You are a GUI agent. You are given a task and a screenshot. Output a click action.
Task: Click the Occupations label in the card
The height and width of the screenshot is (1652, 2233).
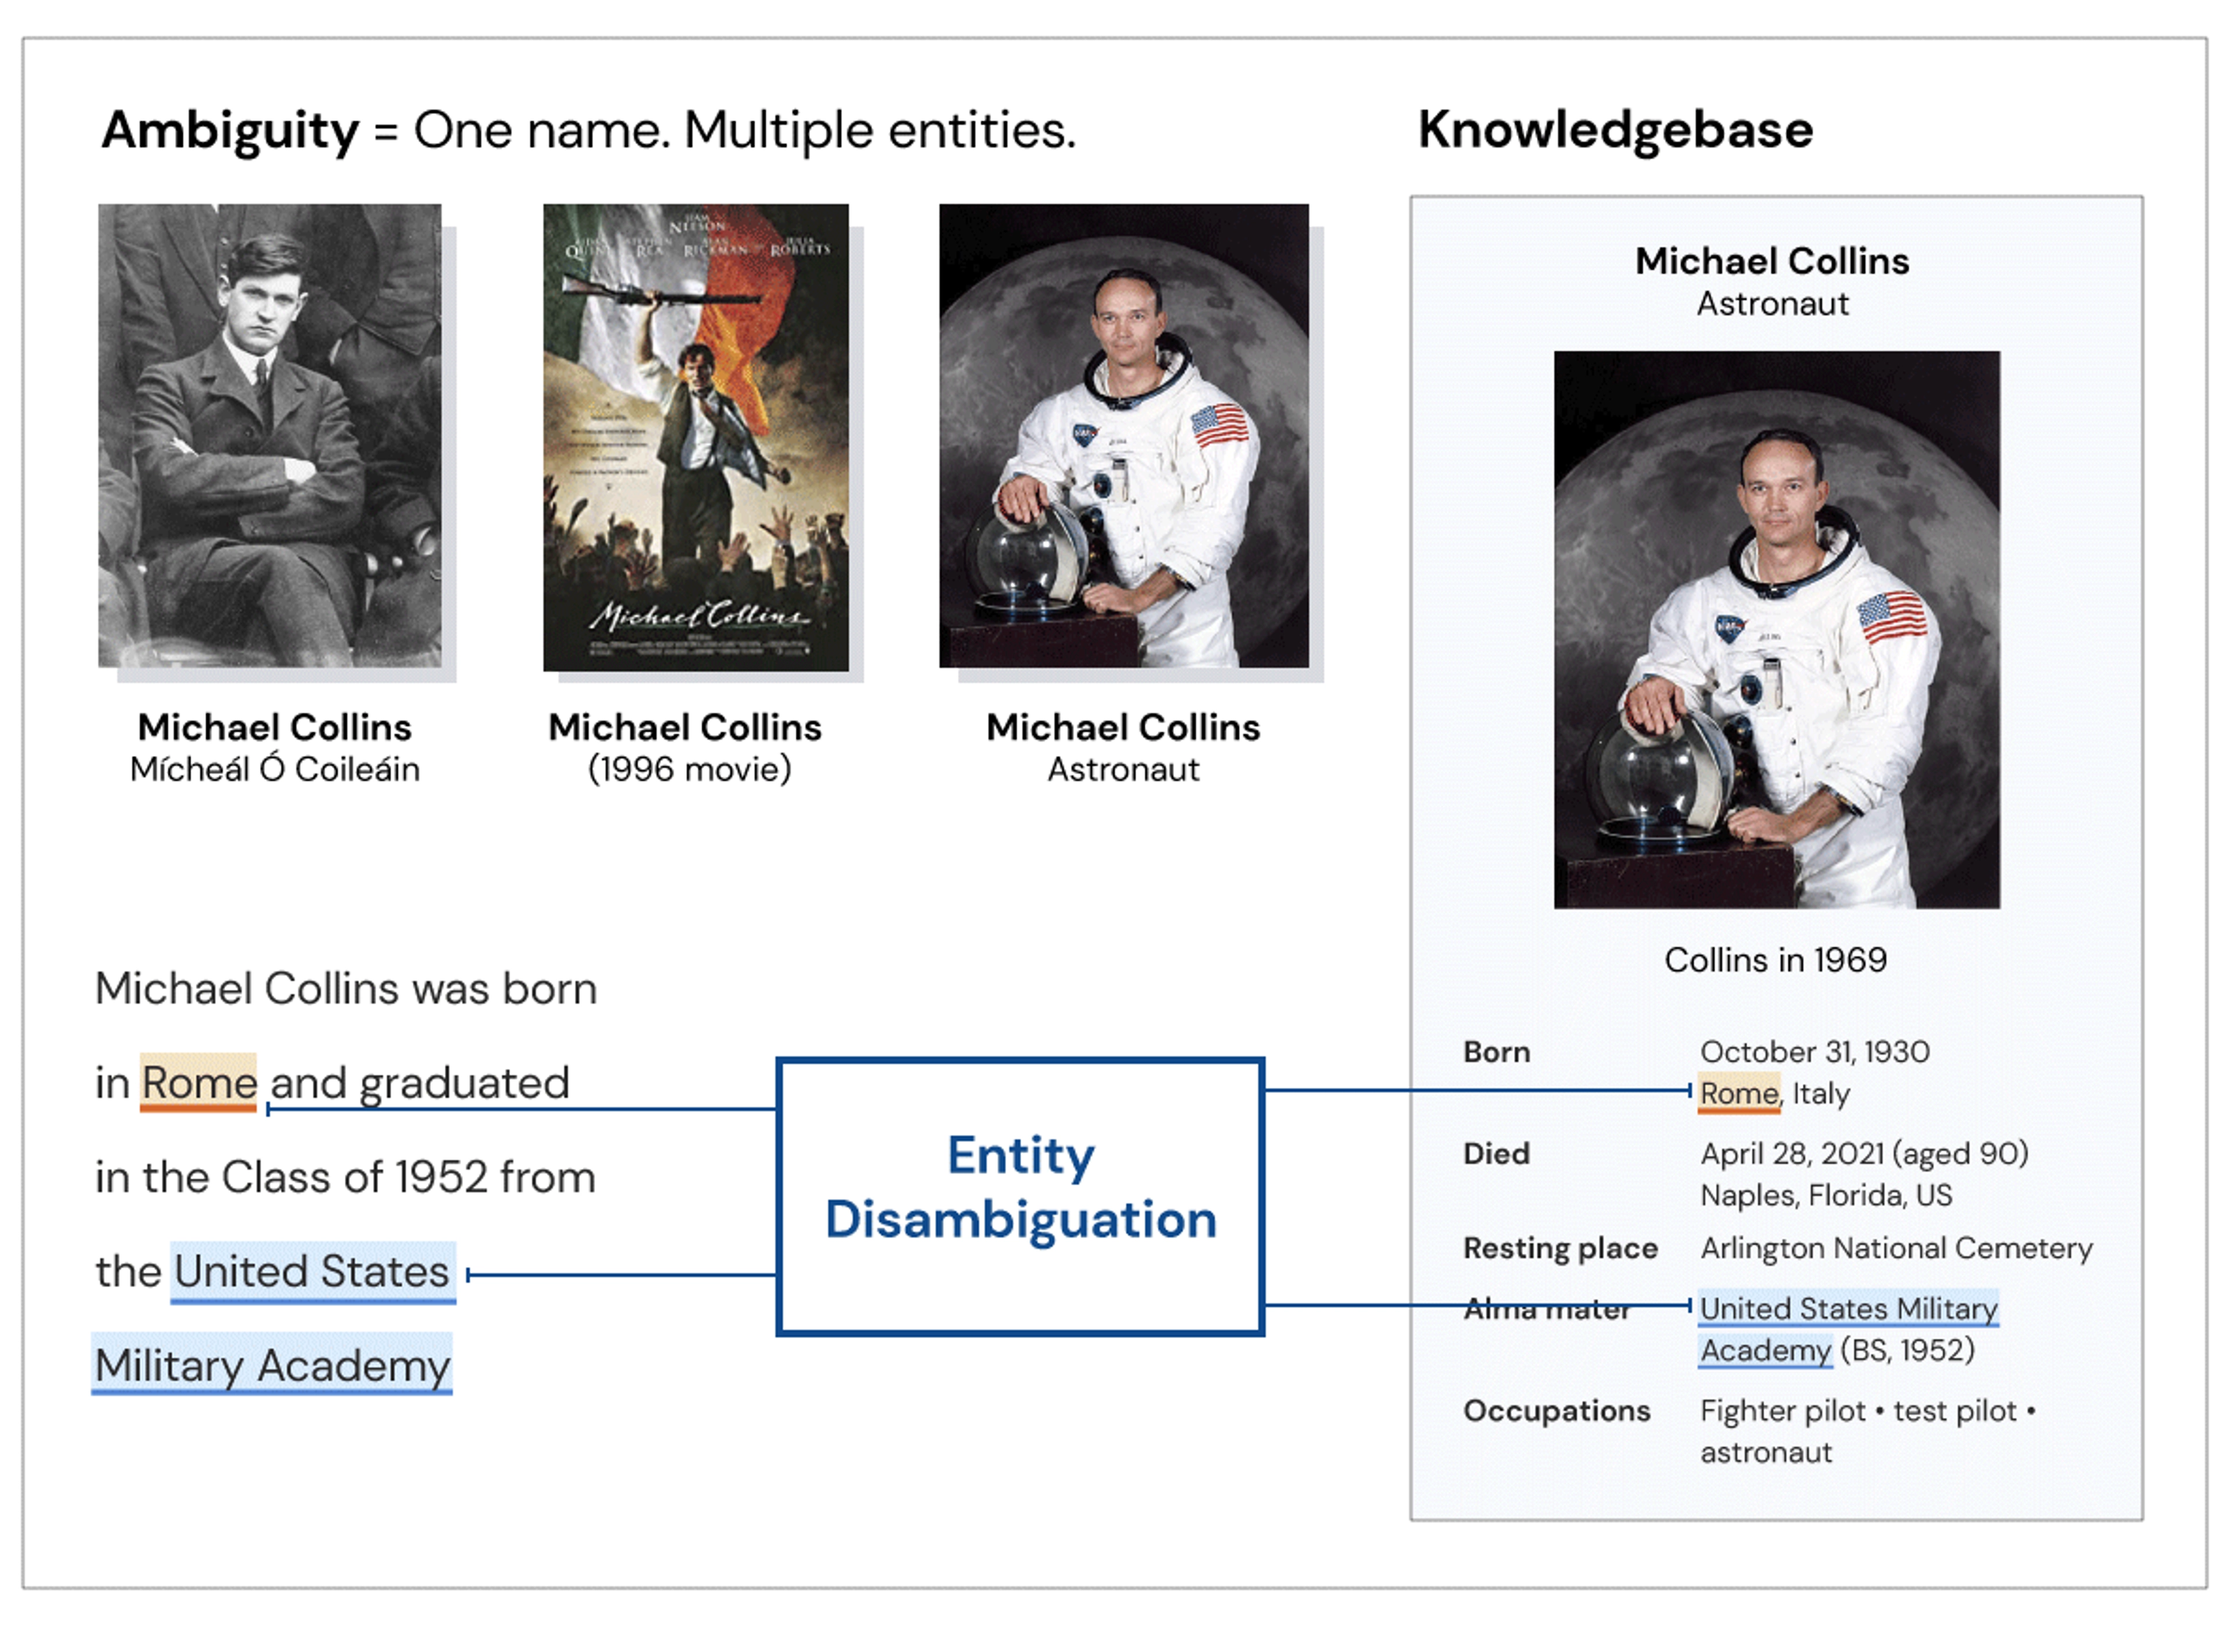(1557, 1411)
